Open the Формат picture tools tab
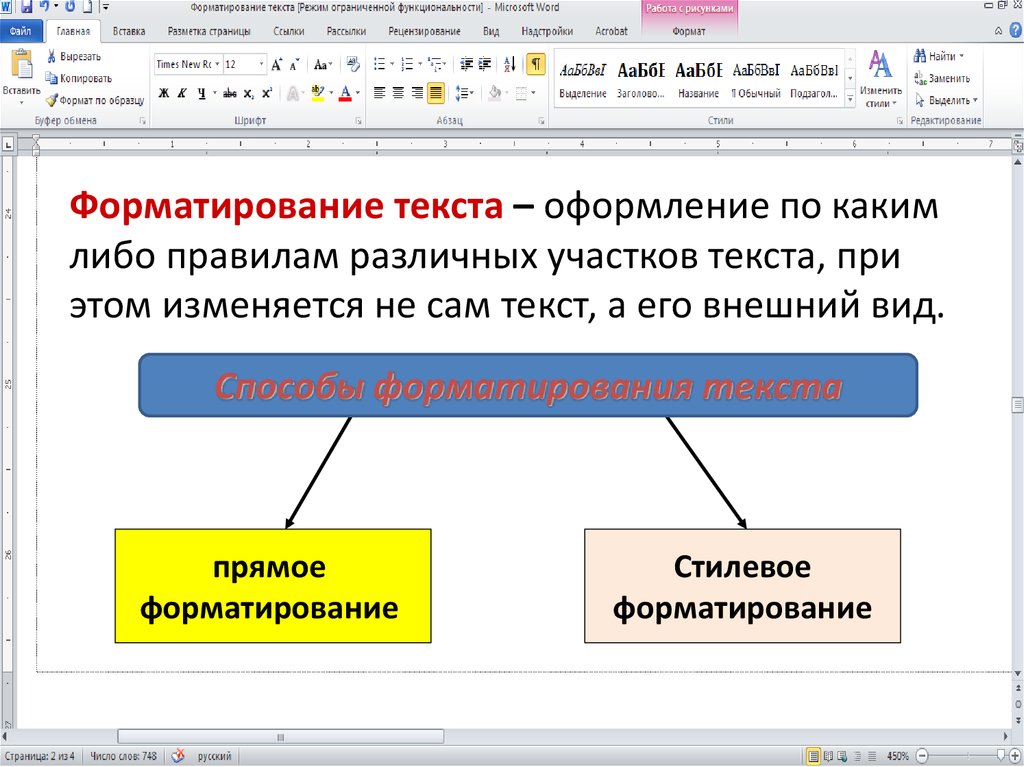Image resolution: width=1024 pixels, height=767 pixels. coord(689,31)
